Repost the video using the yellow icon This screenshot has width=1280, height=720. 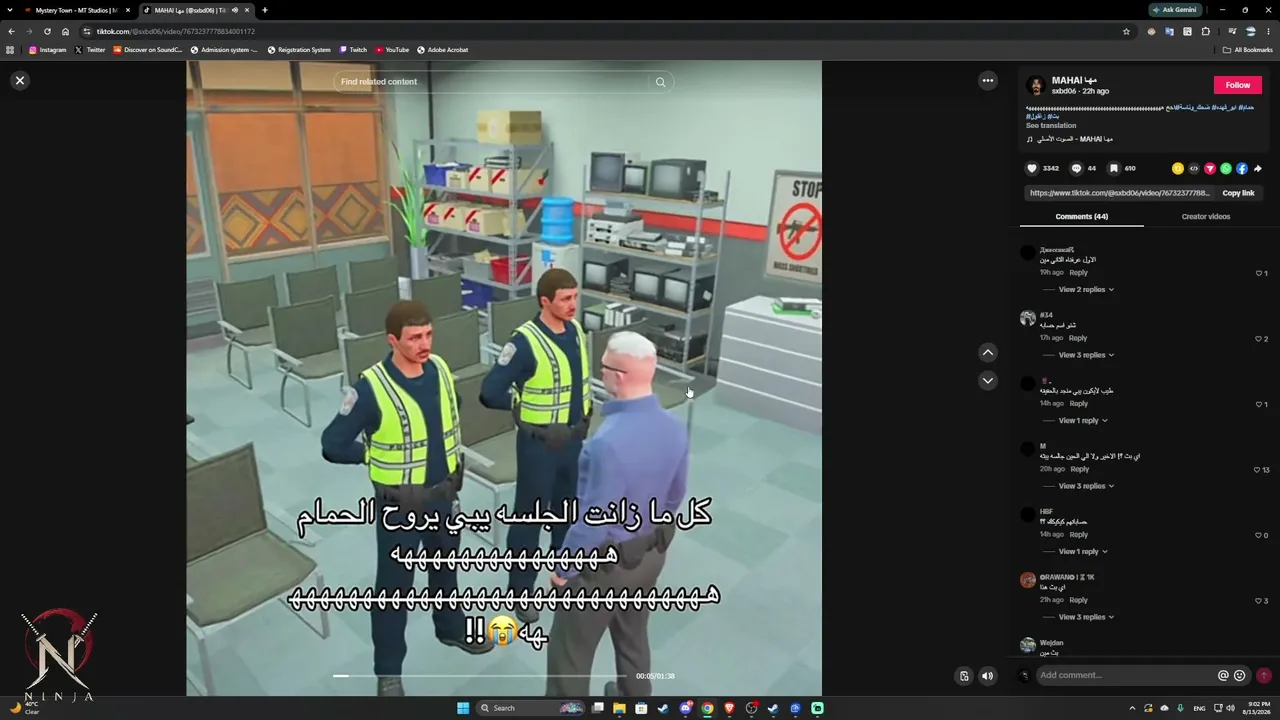[1178, 168]
